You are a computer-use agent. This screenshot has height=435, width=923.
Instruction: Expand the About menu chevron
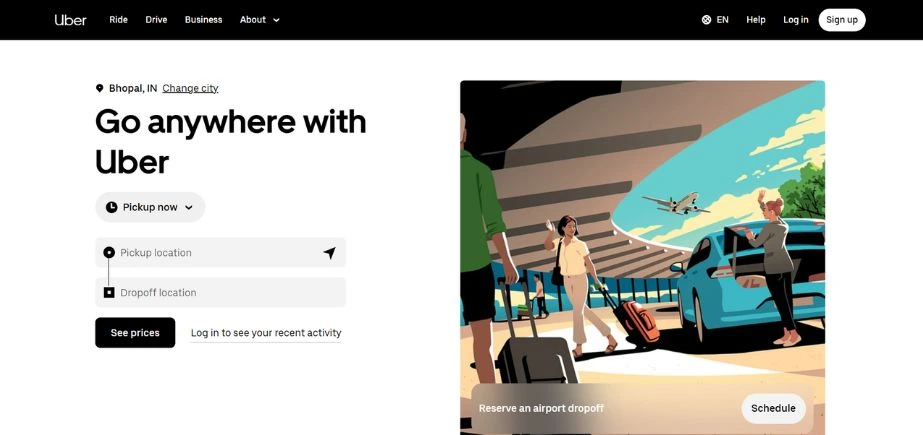point(276,20)
